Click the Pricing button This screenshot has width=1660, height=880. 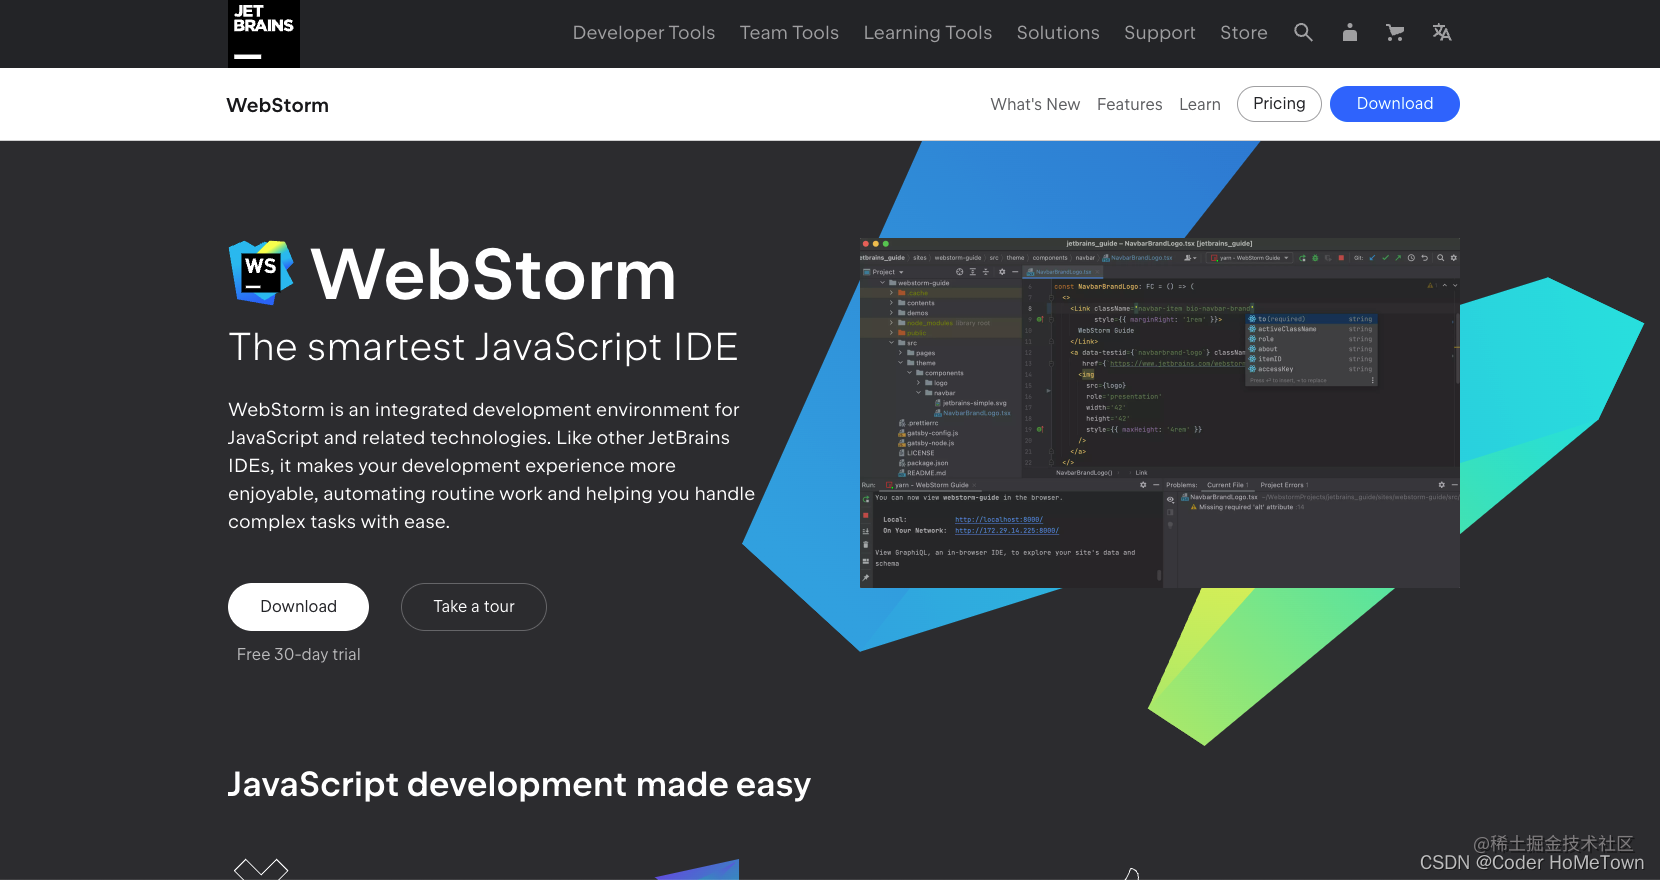coord(1279,104)
